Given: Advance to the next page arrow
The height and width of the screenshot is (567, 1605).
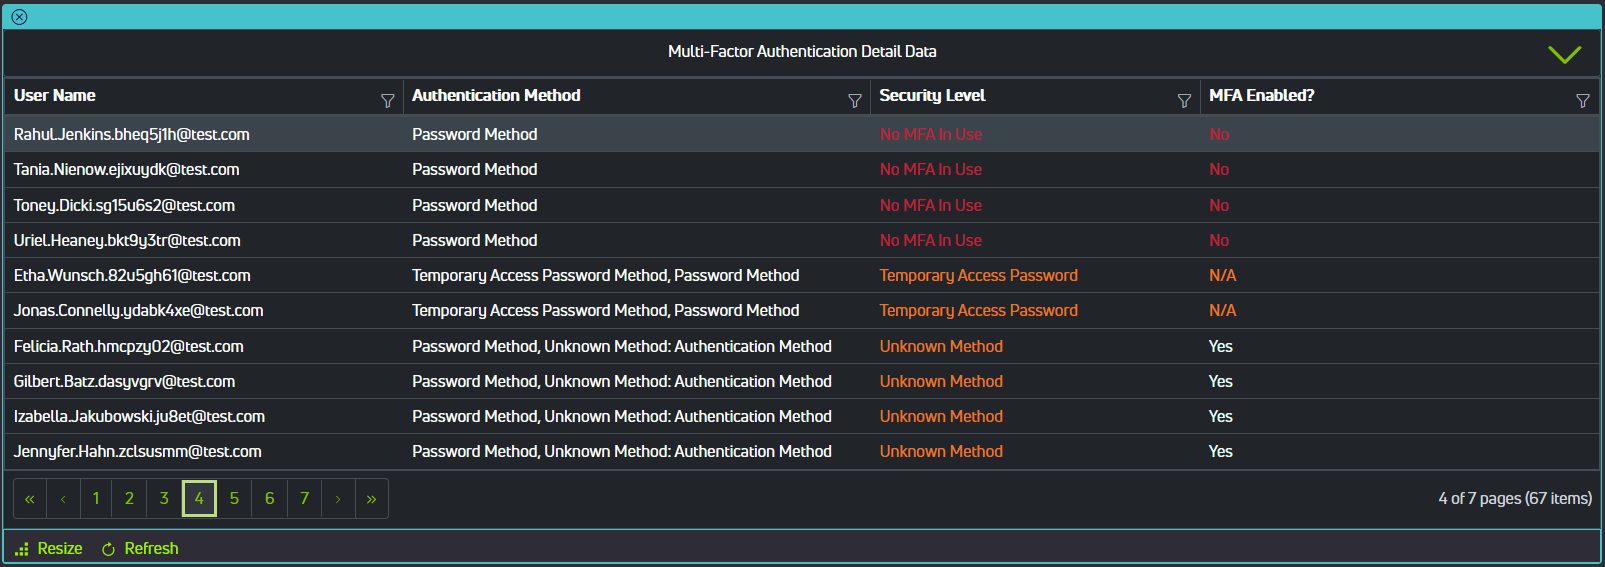Looking at the screenshot, I should [338, 499].
